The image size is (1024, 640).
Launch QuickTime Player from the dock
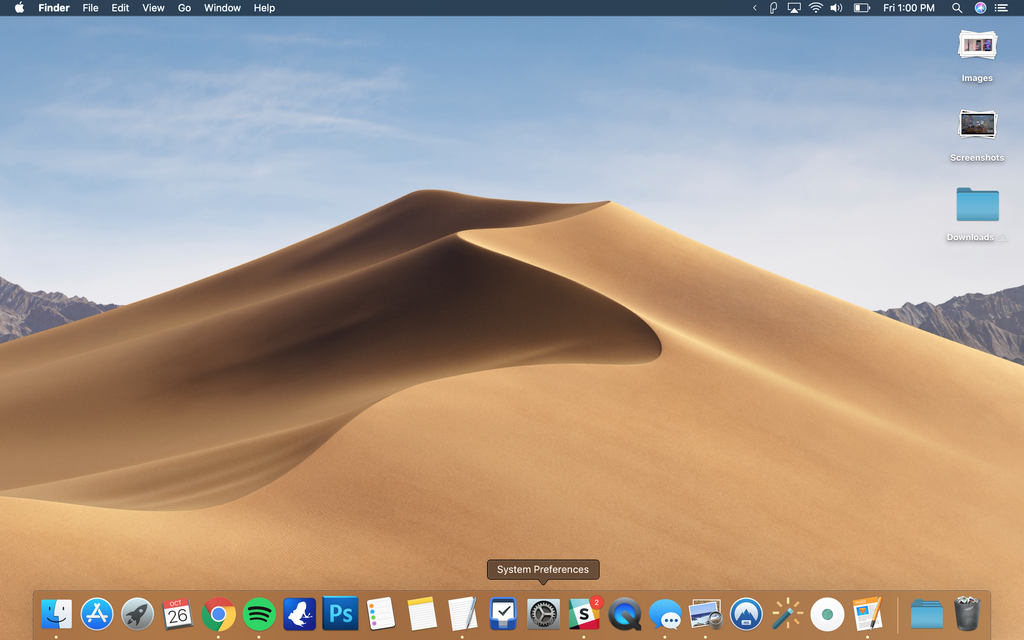tap(625, 613)
